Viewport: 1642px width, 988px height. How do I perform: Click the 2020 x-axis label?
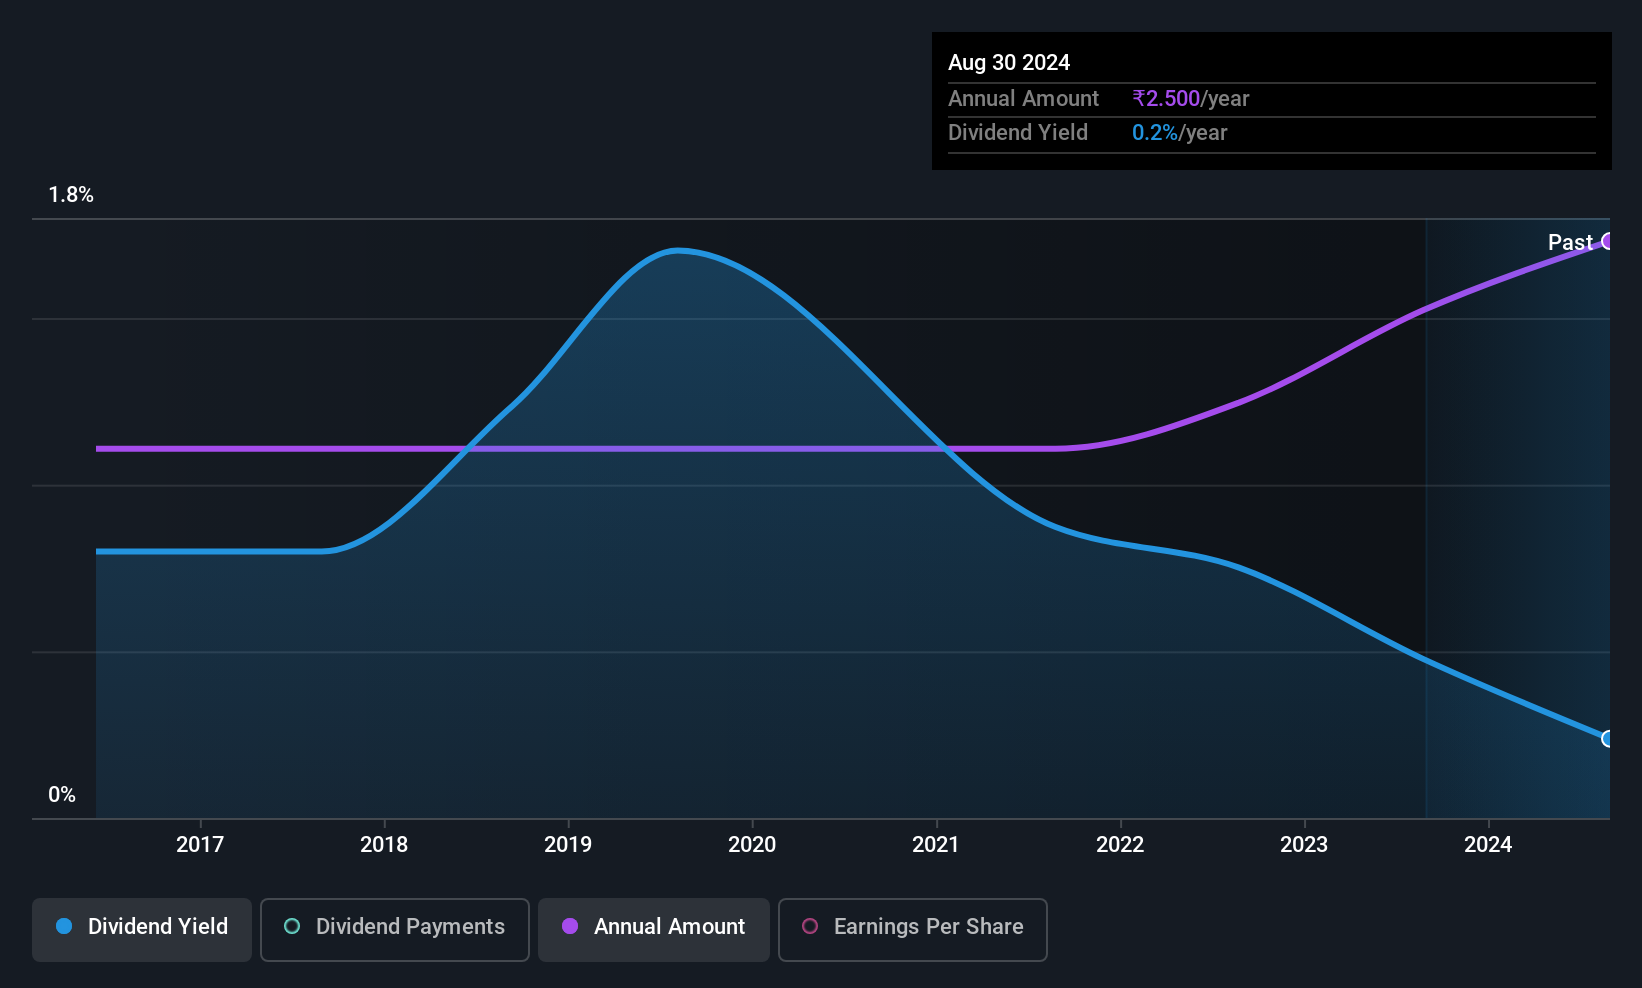(752, 845)
